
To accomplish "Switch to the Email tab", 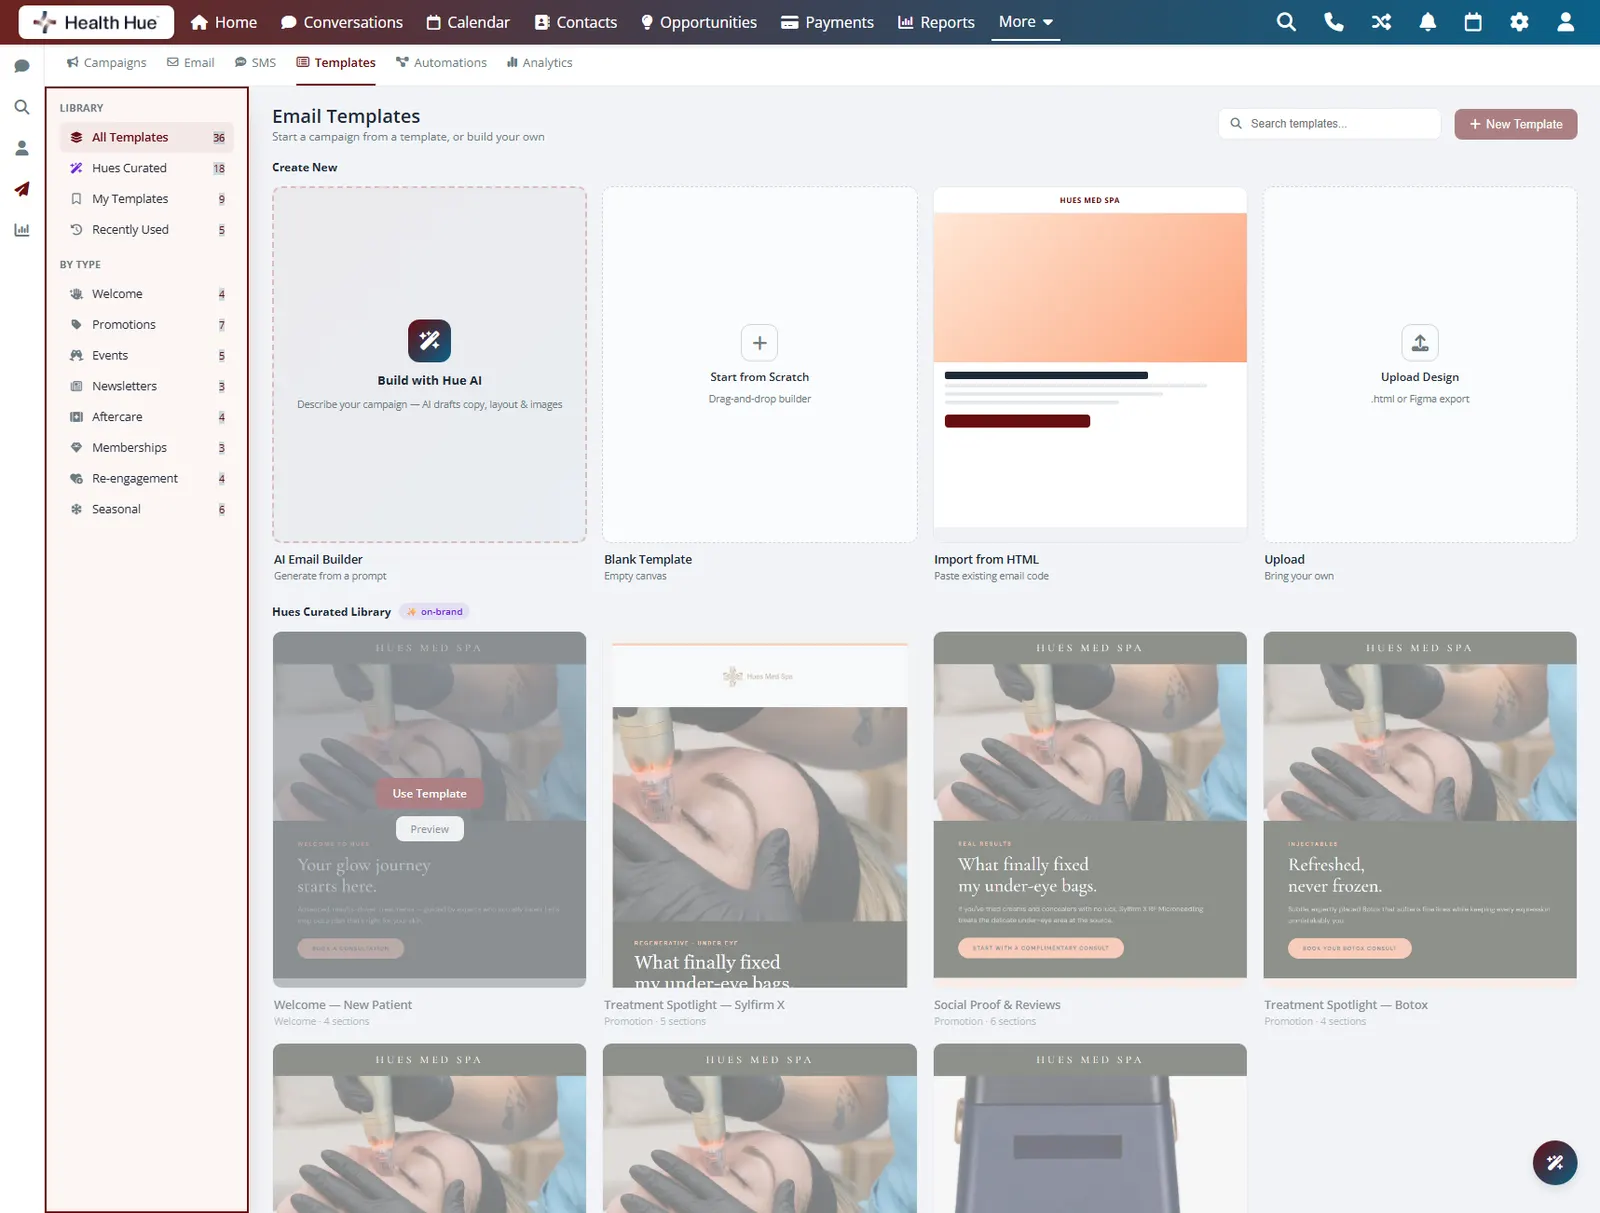I will [190, 62].
